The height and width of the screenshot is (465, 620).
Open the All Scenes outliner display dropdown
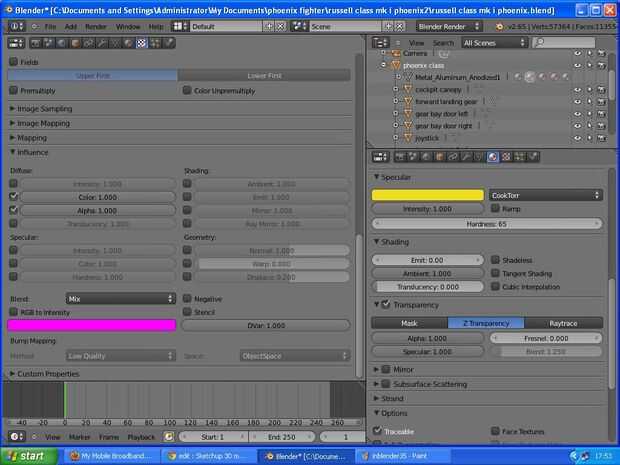(x=494, y=43)
